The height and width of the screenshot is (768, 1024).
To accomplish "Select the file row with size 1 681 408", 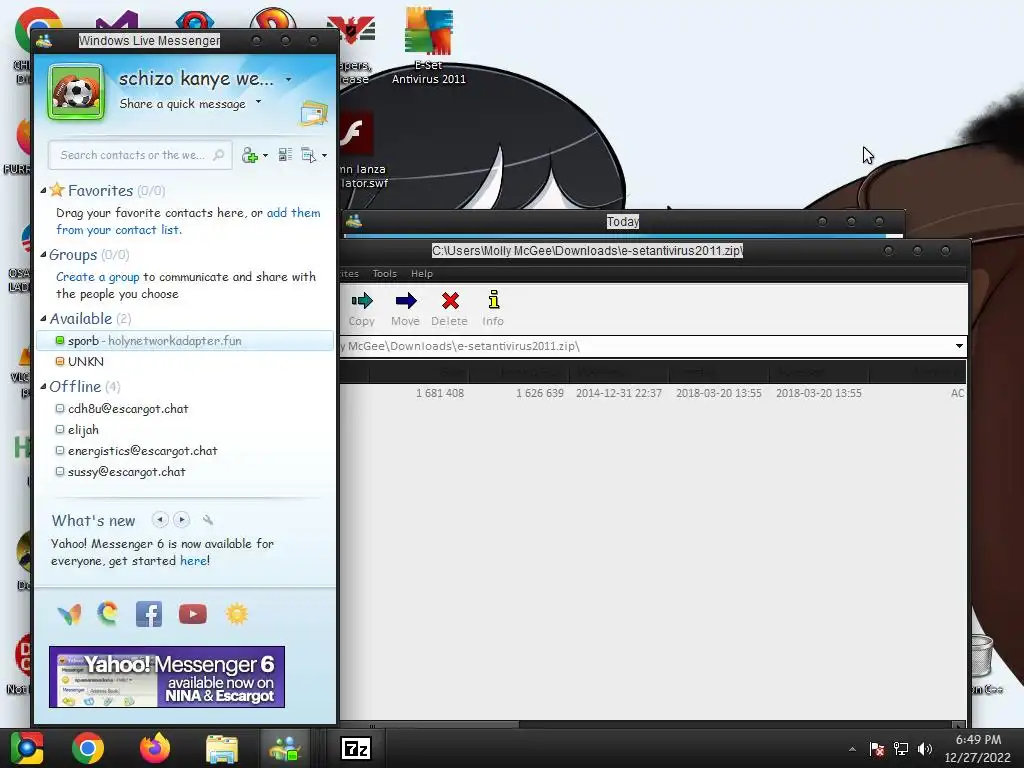I will tap(653, 393).
